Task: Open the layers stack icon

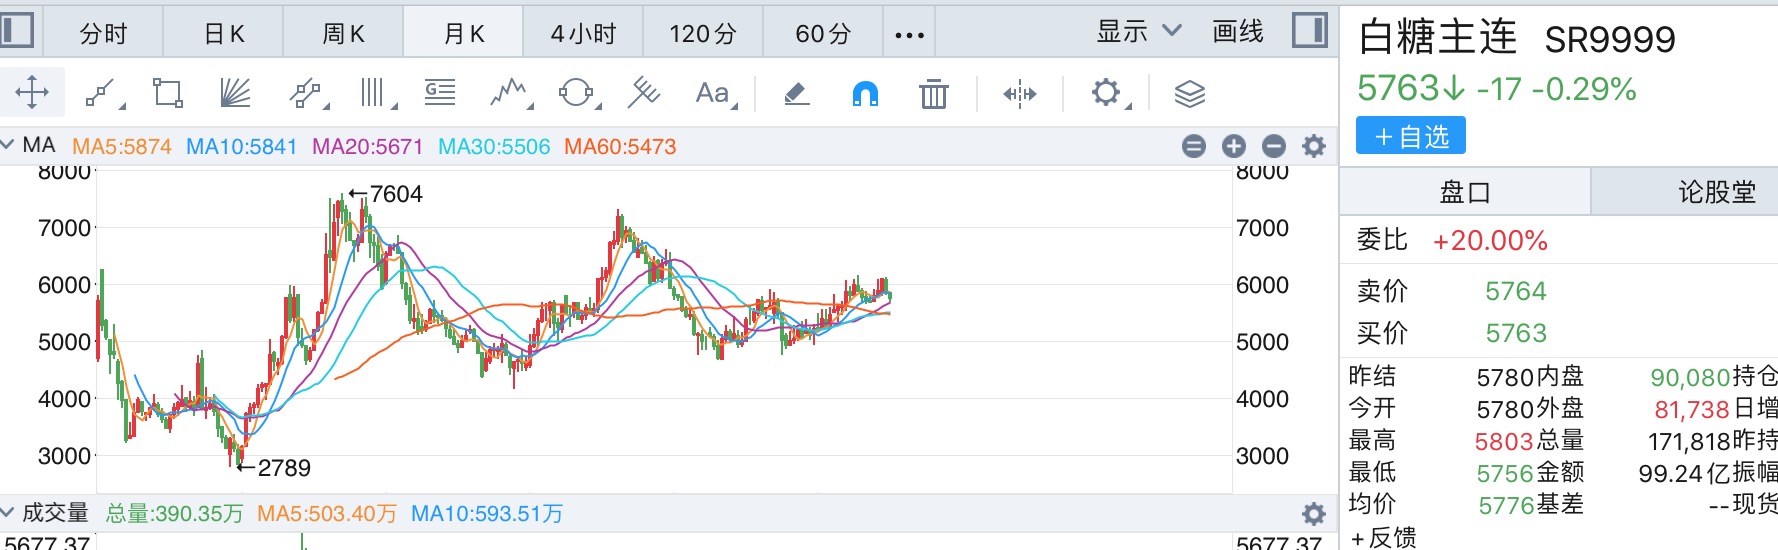Action: coord(1189,94)
